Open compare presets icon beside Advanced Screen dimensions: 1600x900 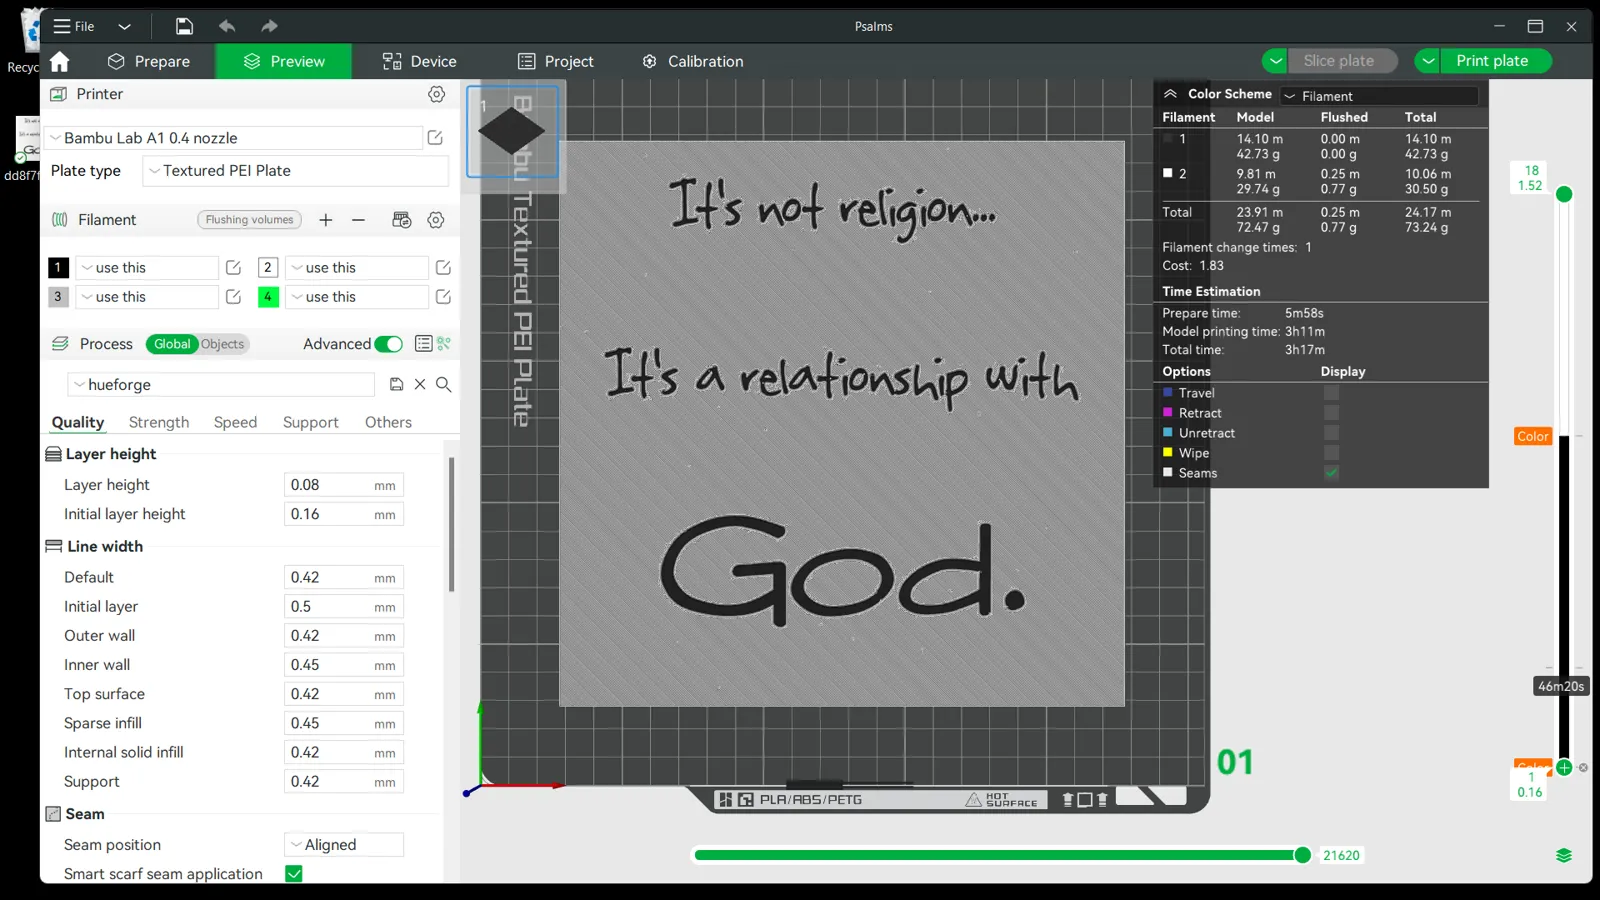444,344
